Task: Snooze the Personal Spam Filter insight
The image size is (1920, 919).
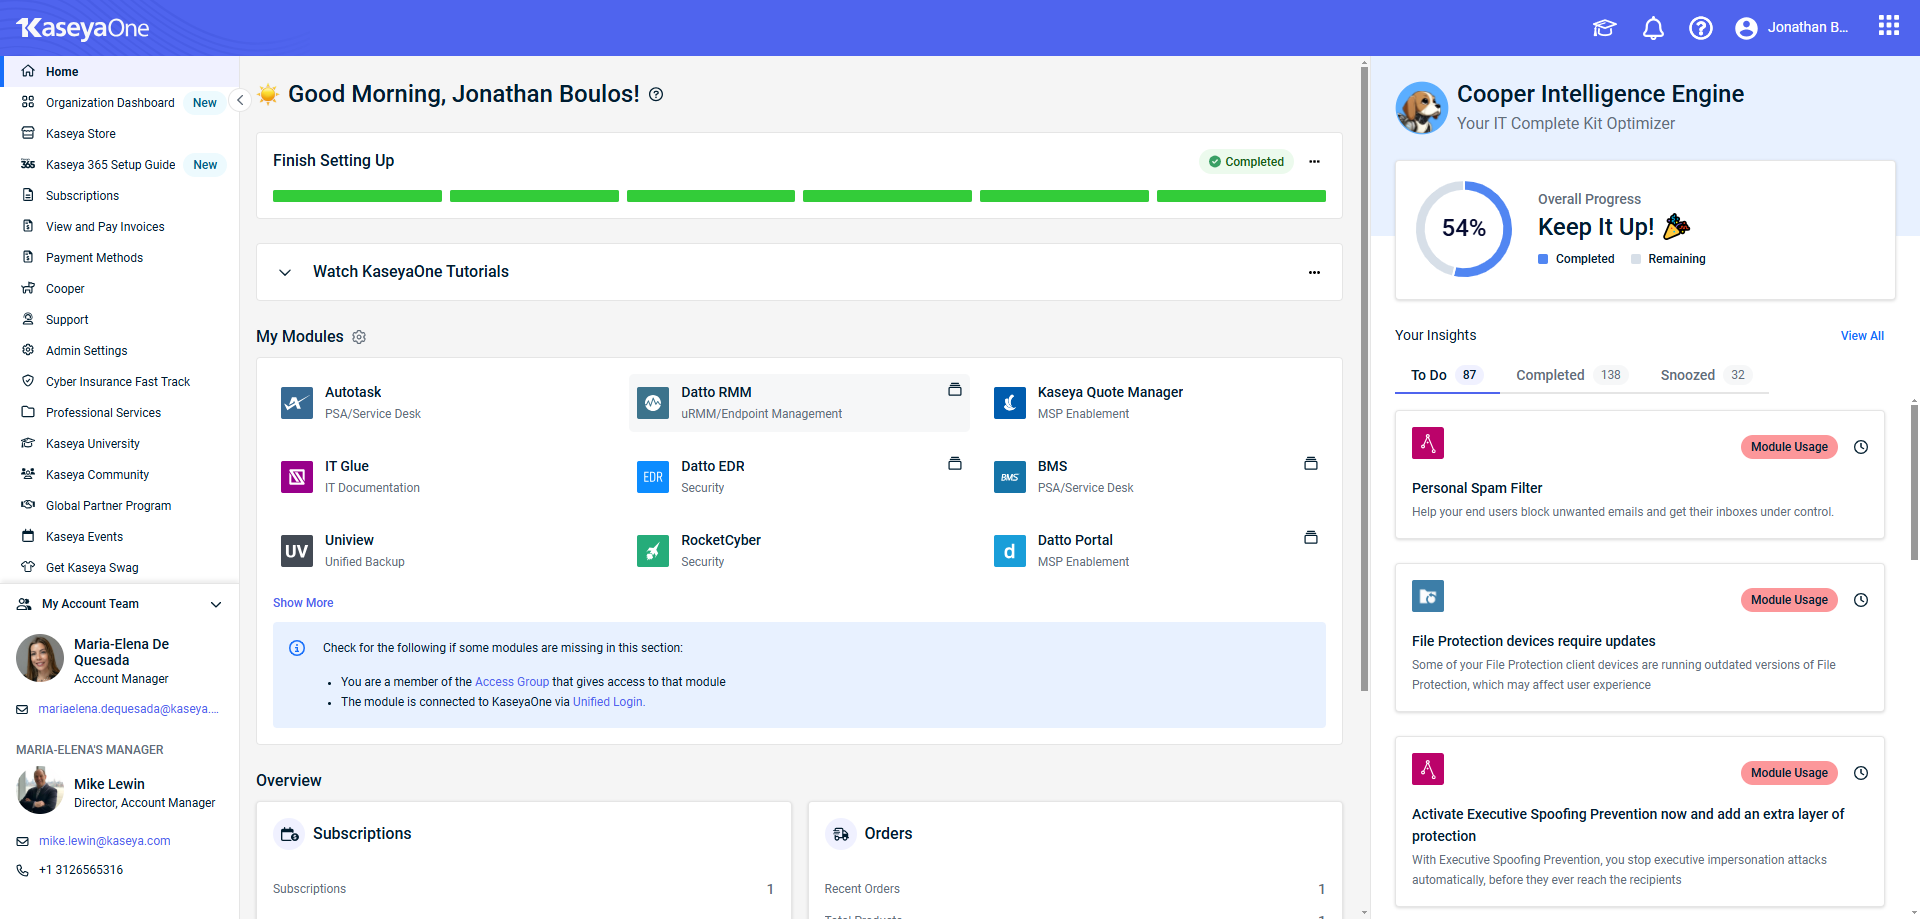Action: pyautogui.click(x=1860, y=447)
